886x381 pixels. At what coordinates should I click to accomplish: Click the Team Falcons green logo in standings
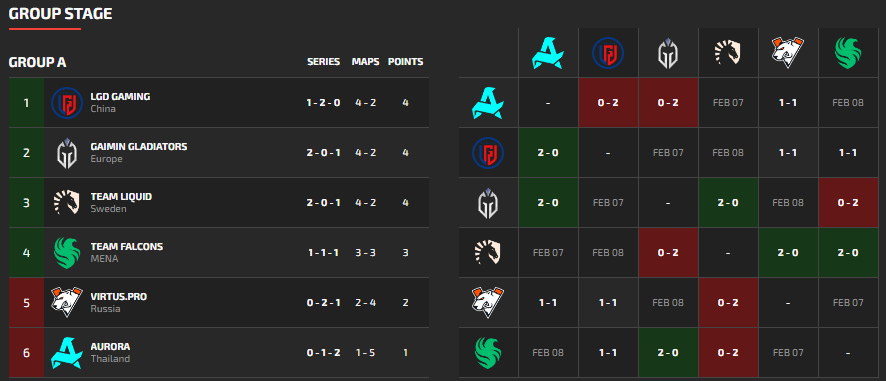pos(67,253)
